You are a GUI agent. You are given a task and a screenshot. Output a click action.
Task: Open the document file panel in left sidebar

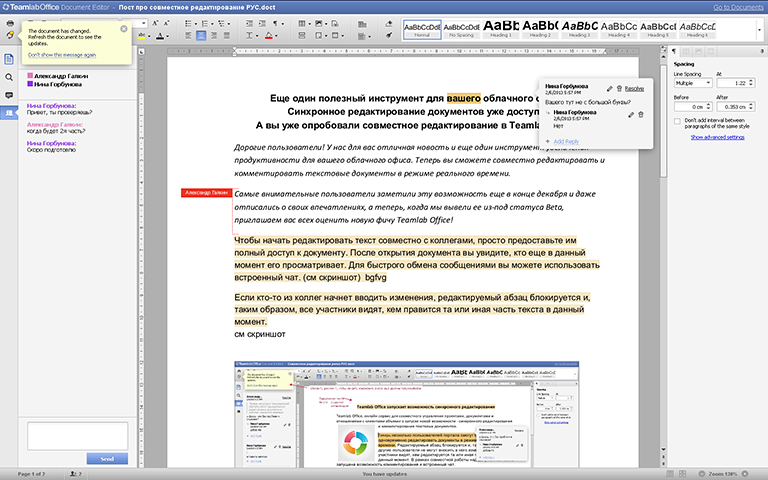pyautogui.click(x=9, y=59)
